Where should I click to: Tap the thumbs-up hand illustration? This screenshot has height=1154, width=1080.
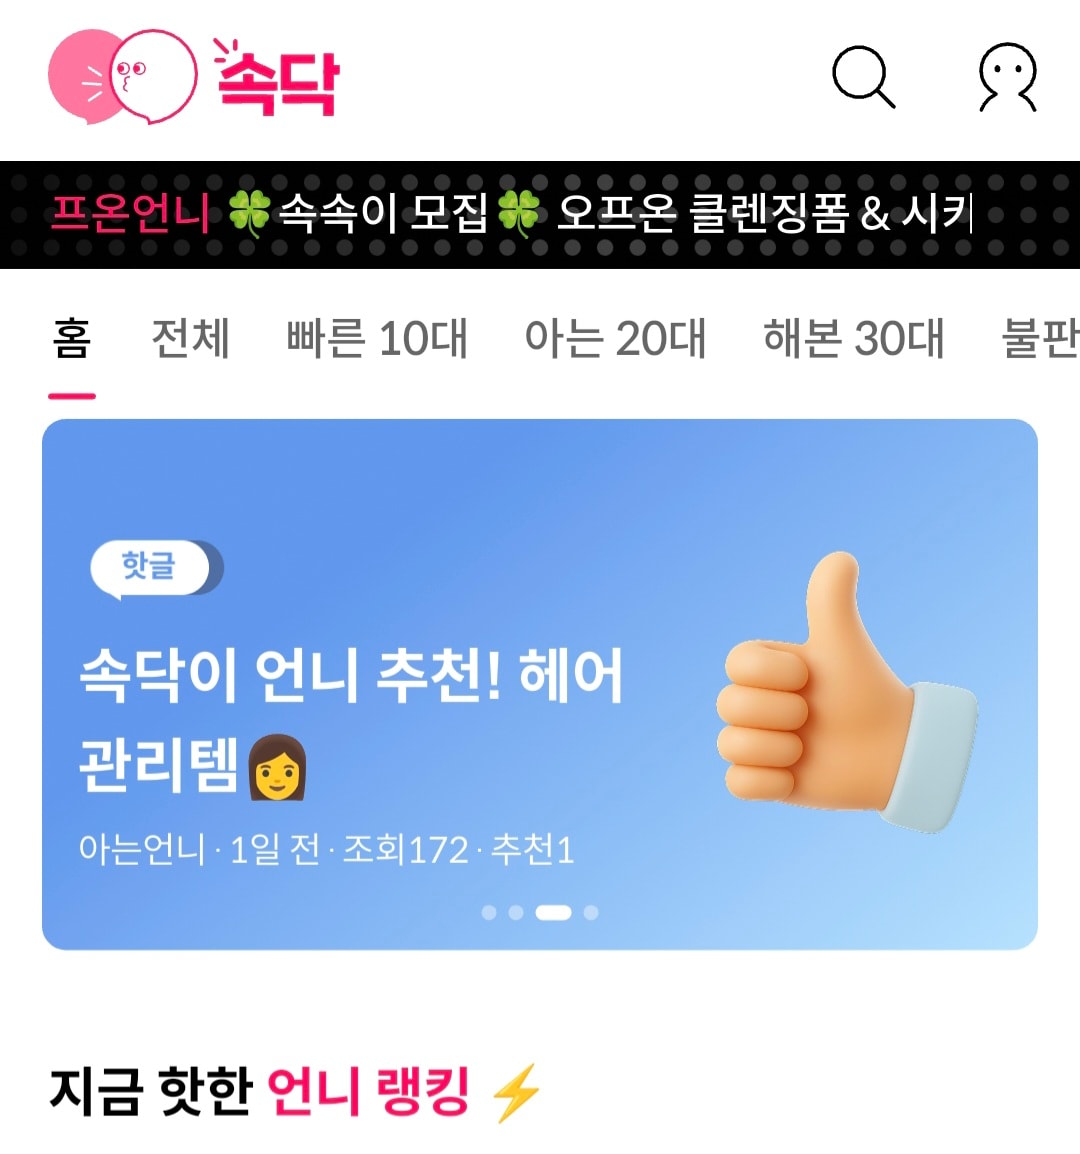pos(847,692)
